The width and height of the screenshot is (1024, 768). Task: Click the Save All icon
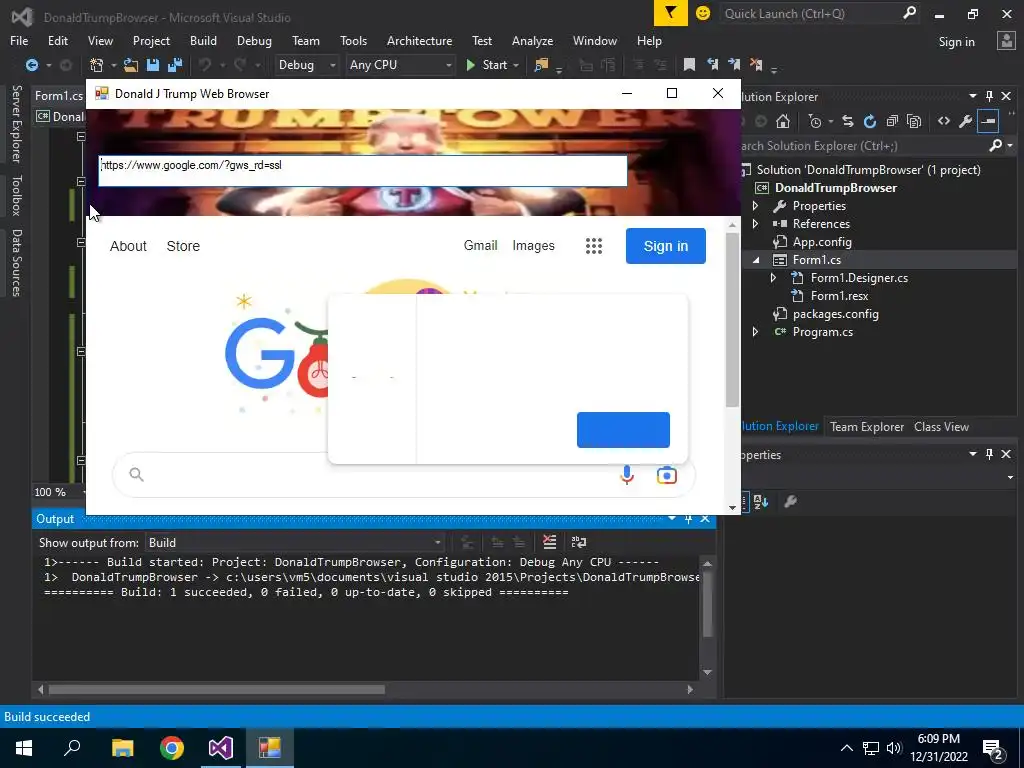click(x=175, y=65)
